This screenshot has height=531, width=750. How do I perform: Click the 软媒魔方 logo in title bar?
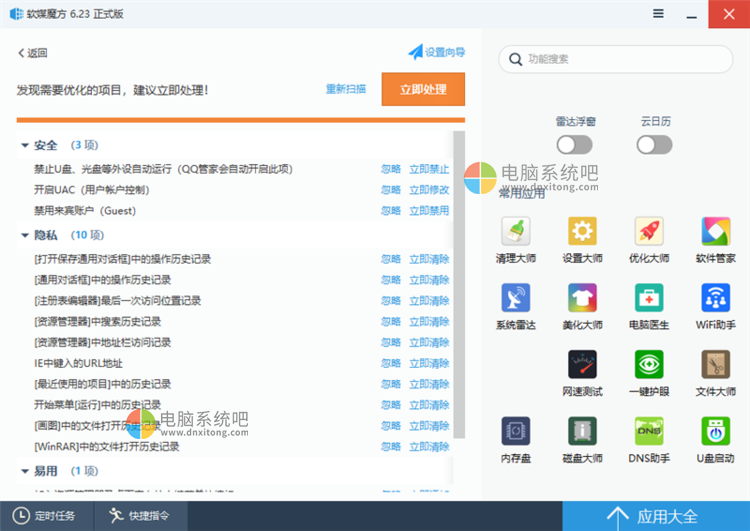16,14
